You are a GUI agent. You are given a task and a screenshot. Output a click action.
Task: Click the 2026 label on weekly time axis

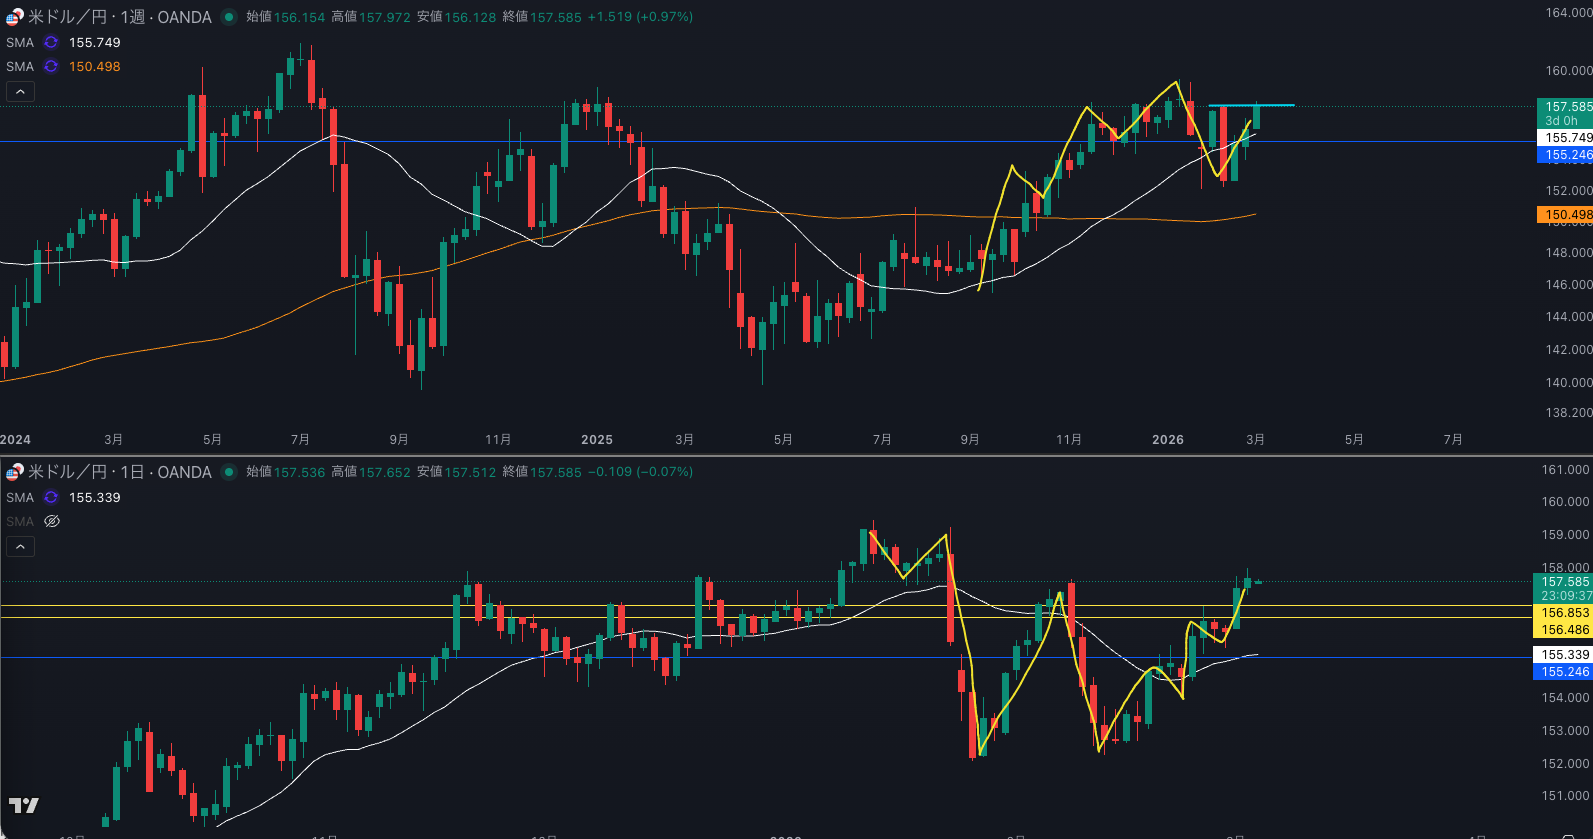pyautogui.click(x=1167, y=440)
